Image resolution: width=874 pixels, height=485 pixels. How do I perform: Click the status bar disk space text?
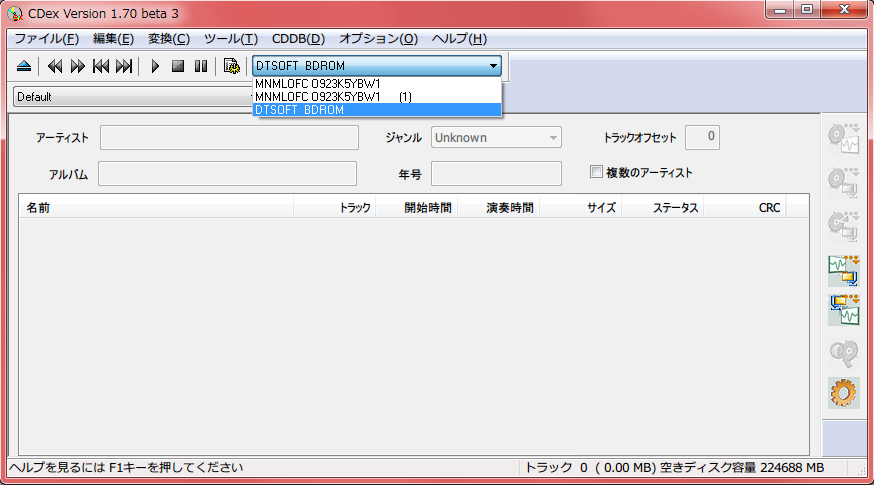tap(741, 468)
